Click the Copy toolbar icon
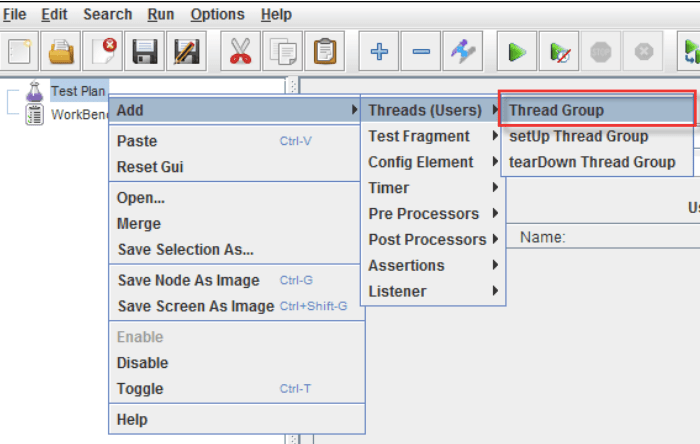 (283, 51)
